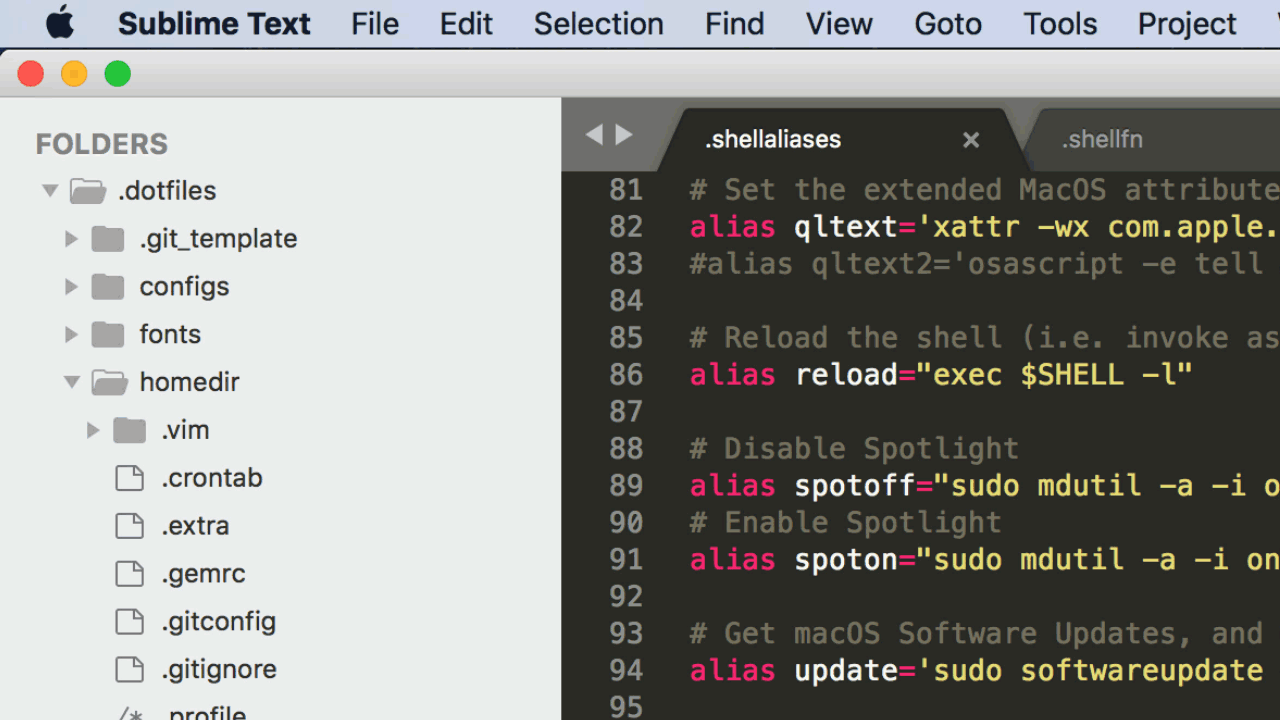Click the fonts folder icon
1280x720 pixels.
coord(108,334)
